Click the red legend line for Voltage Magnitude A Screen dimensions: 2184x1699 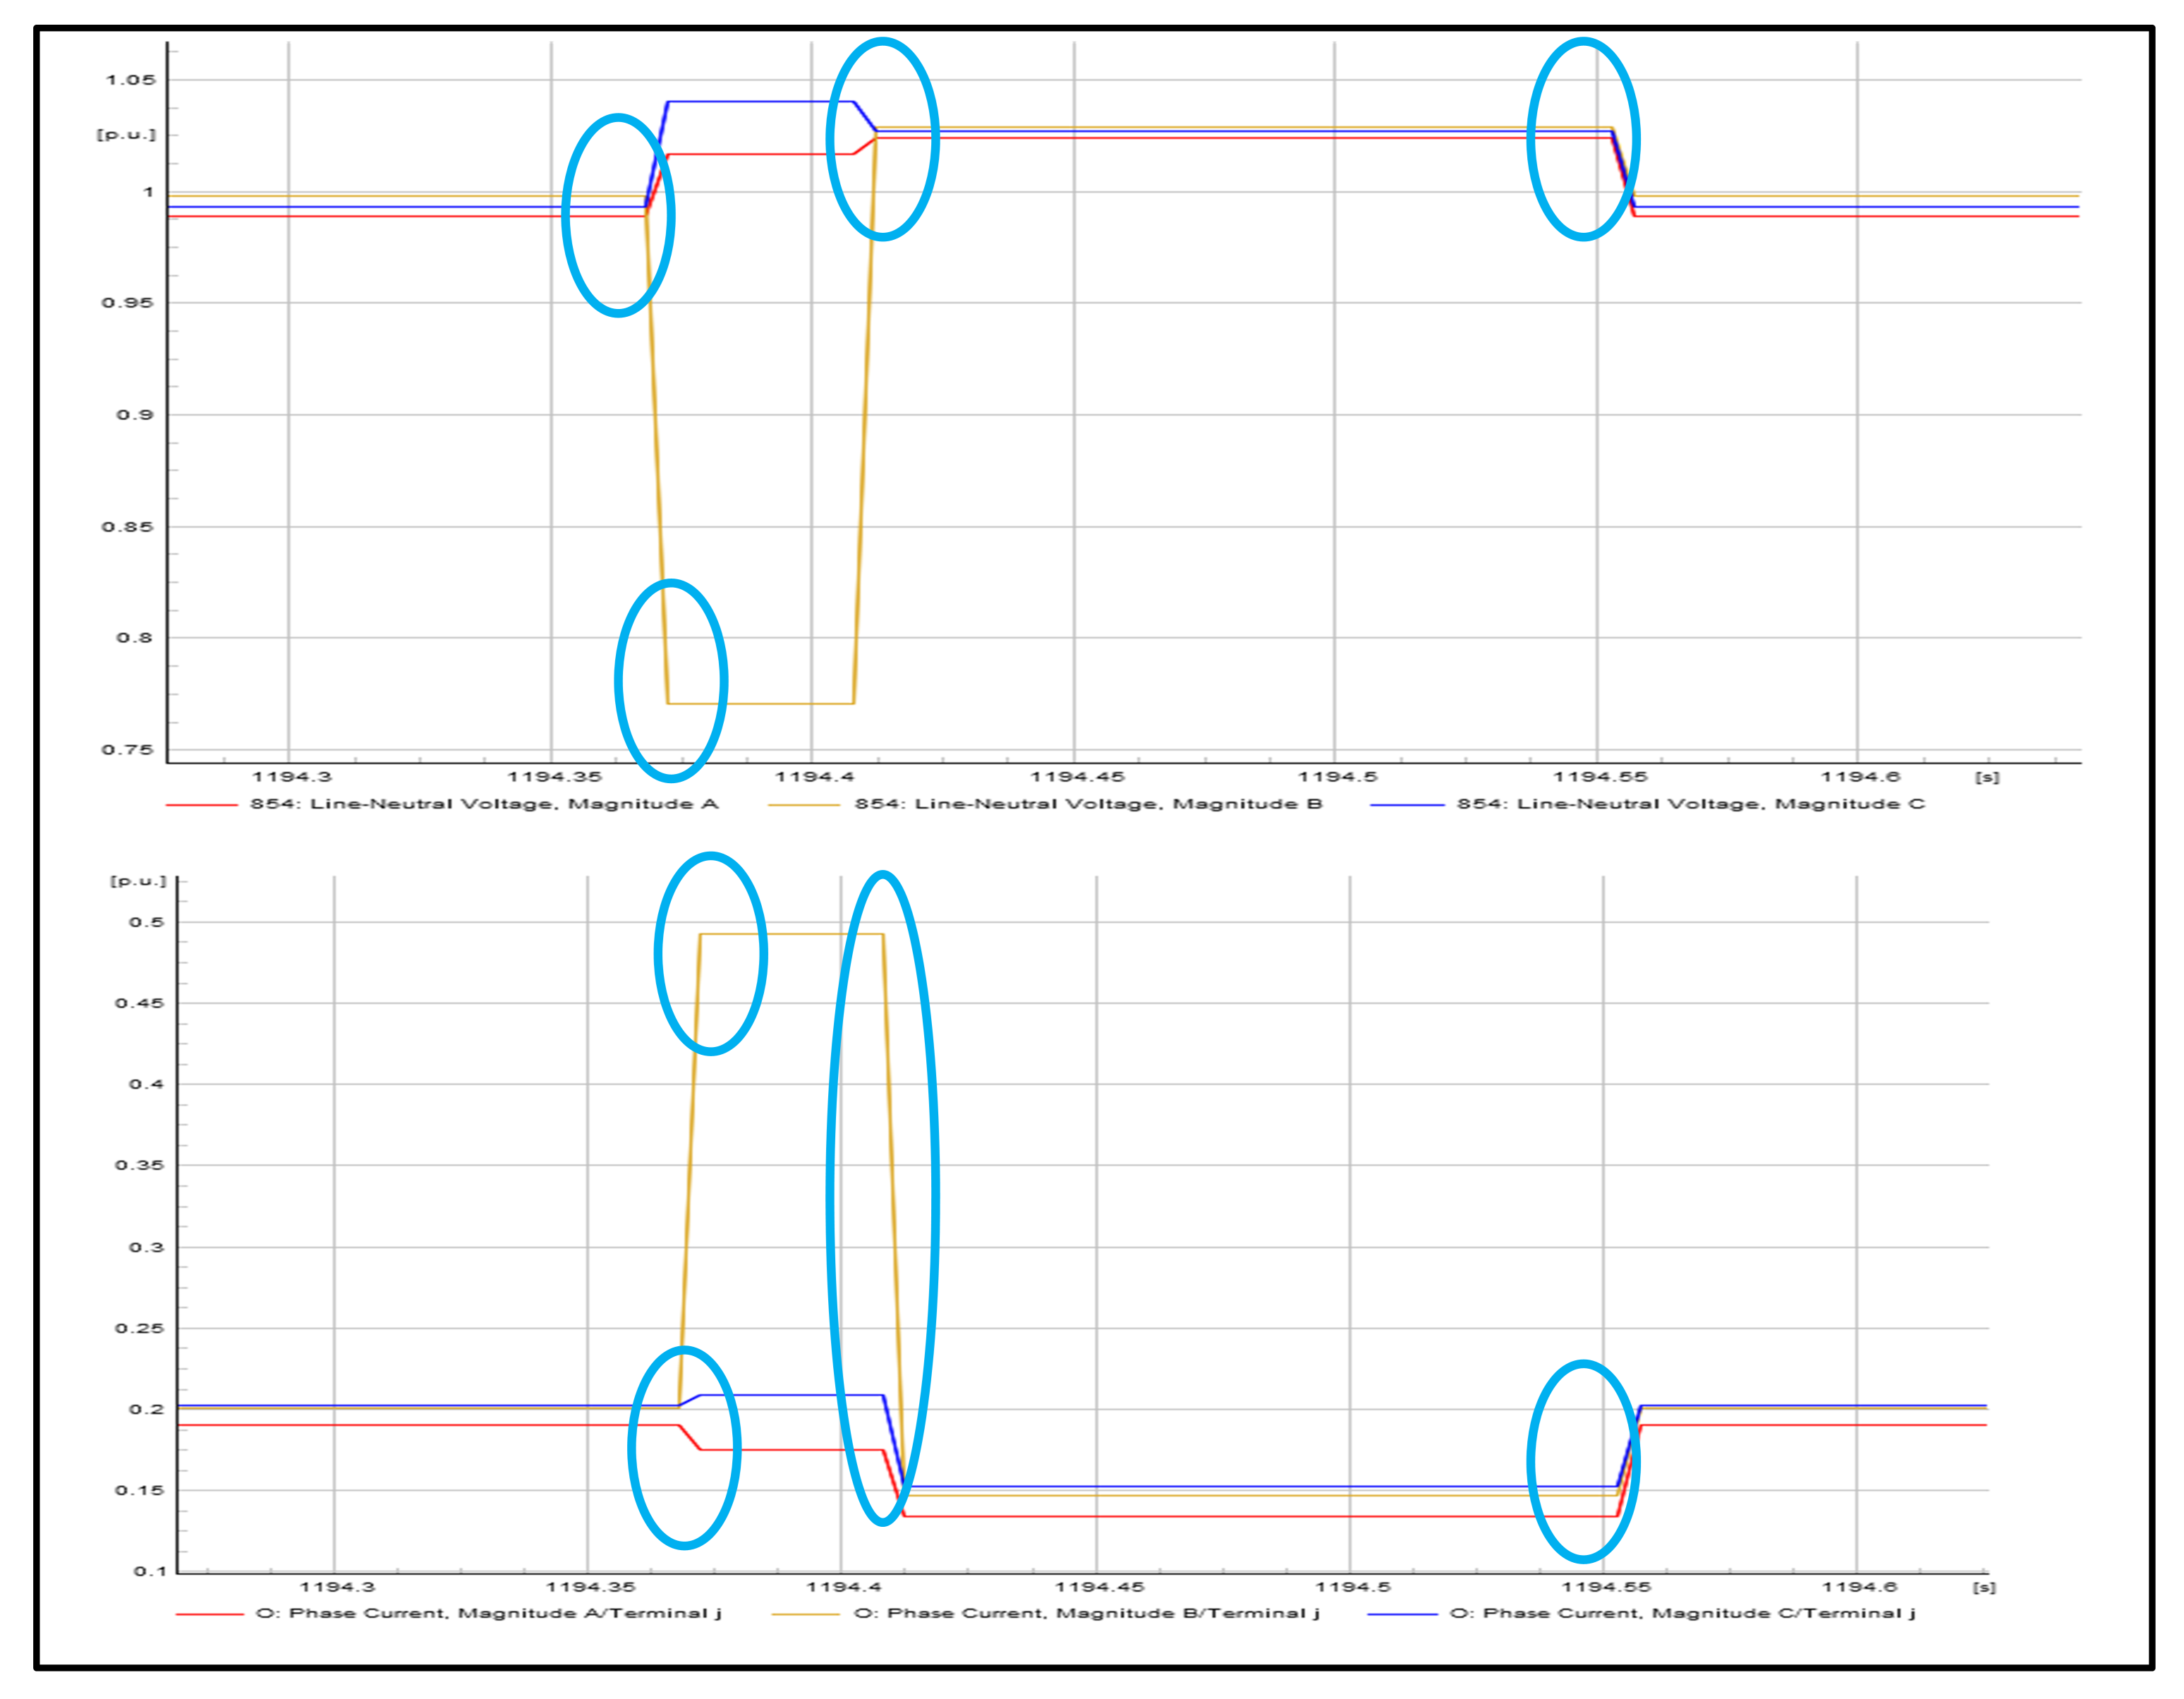[201, 804]
